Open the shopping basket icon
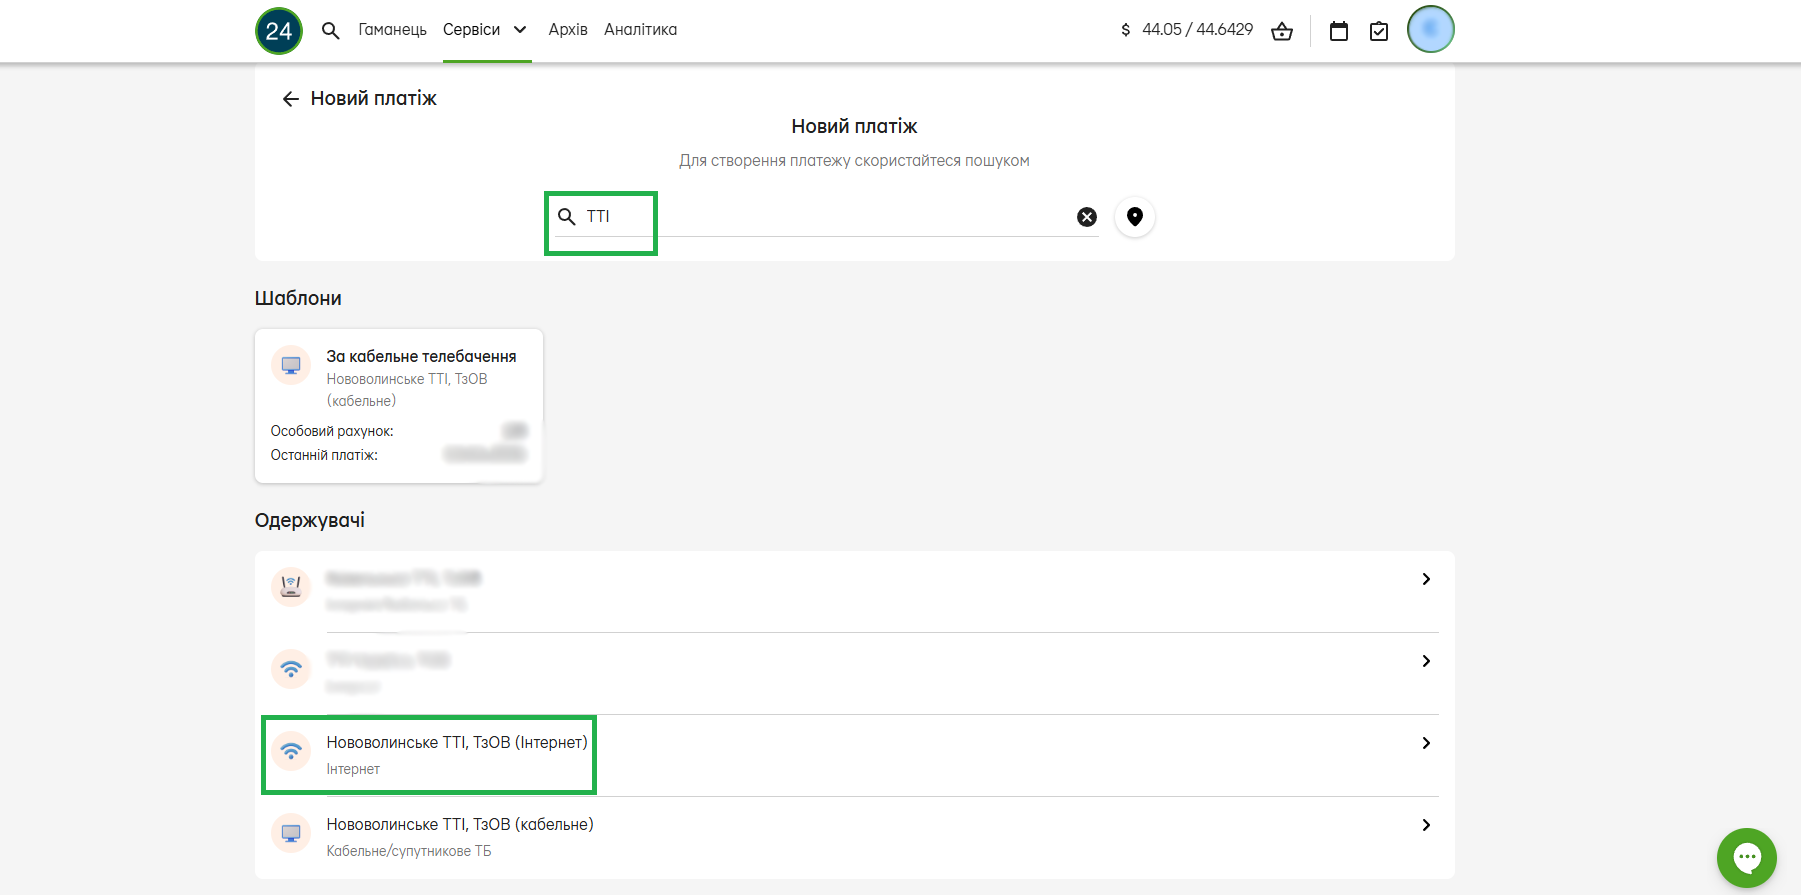The width and height of the screenshot is (1801, 895). 1282,31
